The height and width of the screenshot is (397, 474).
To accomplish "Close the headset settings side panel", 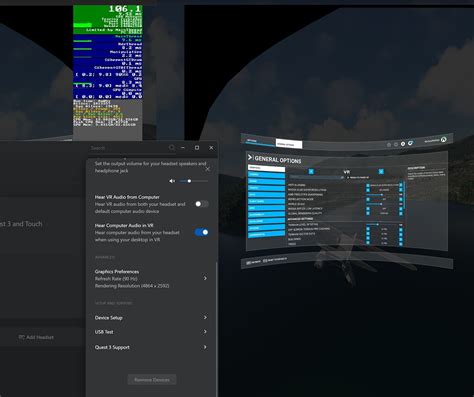I will tap(208, 169).
